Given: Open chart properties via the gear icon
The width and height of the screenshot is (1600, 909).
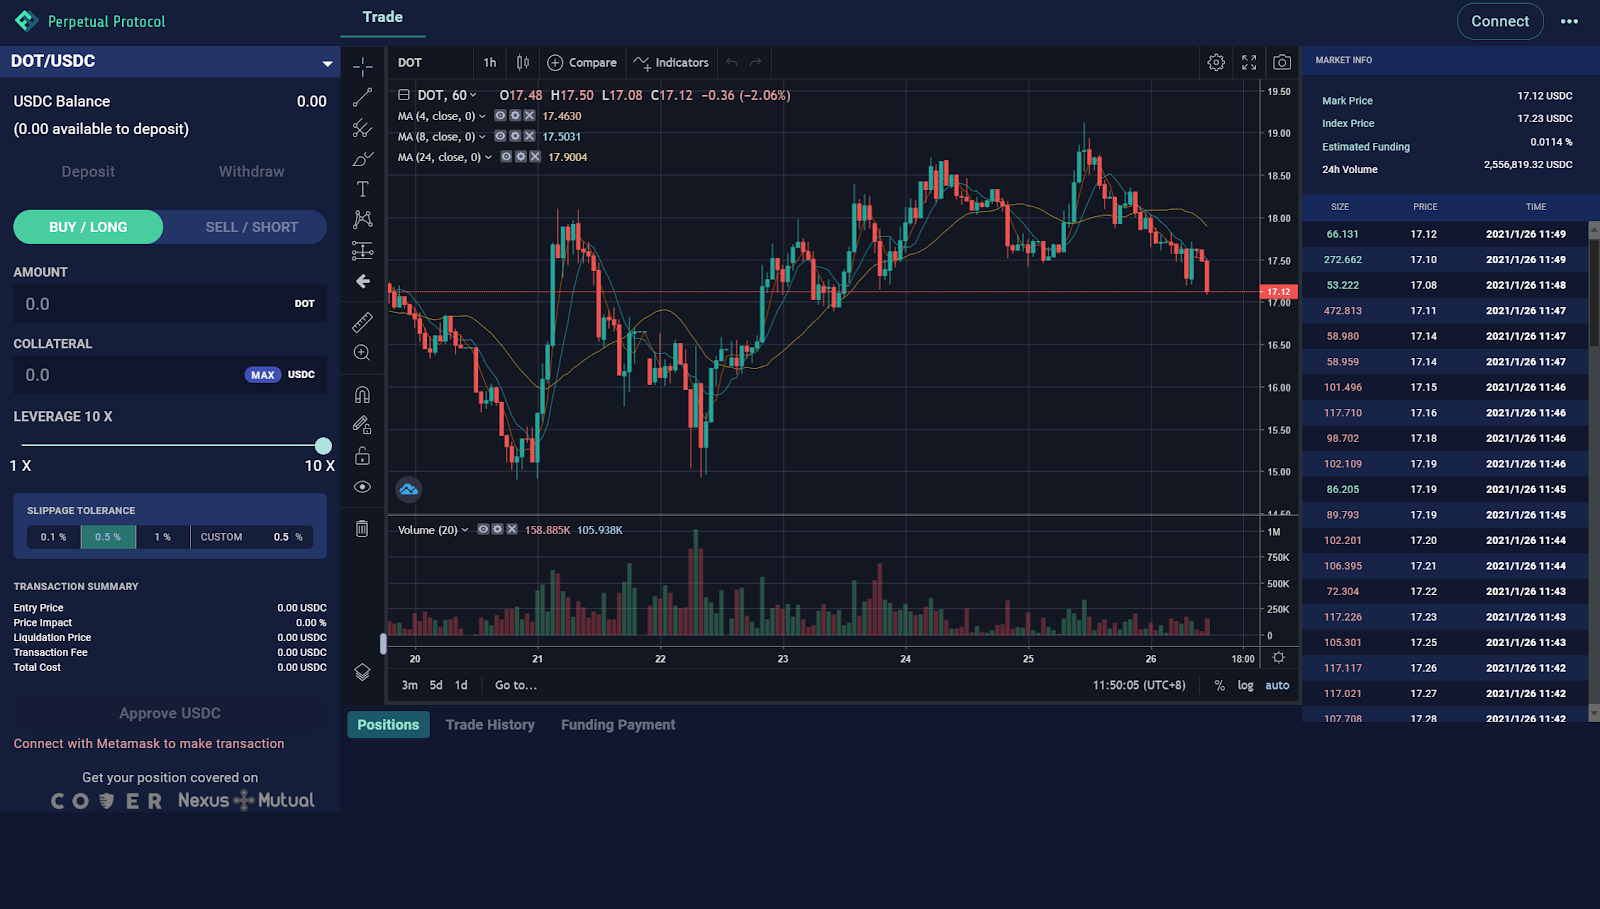Looking at the screenshot, I should (x=1216, y=61).
